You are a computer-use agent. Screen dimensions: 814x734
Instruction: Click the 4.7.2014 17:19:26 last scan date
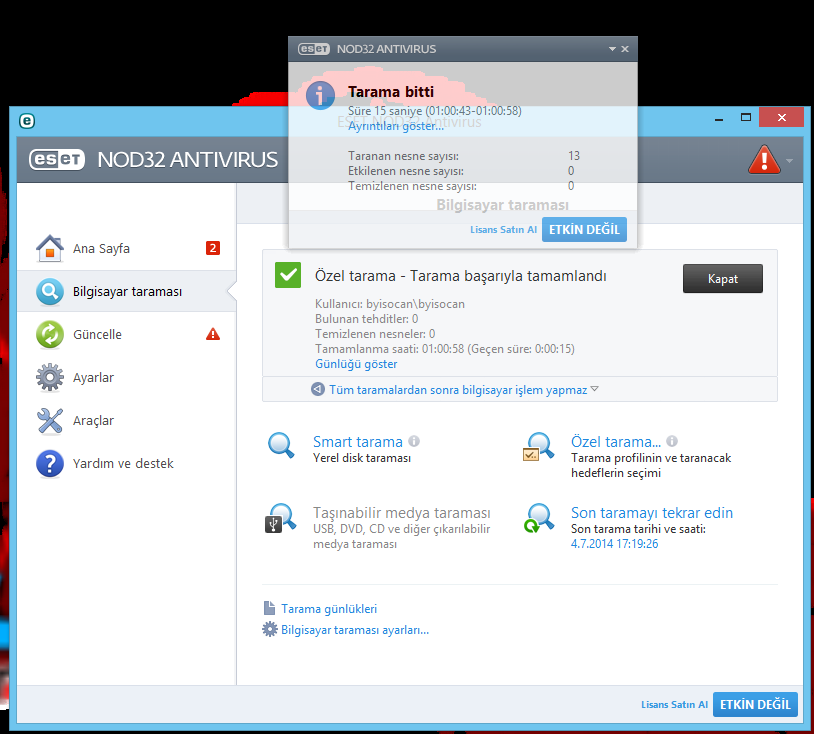coord(614,543)
